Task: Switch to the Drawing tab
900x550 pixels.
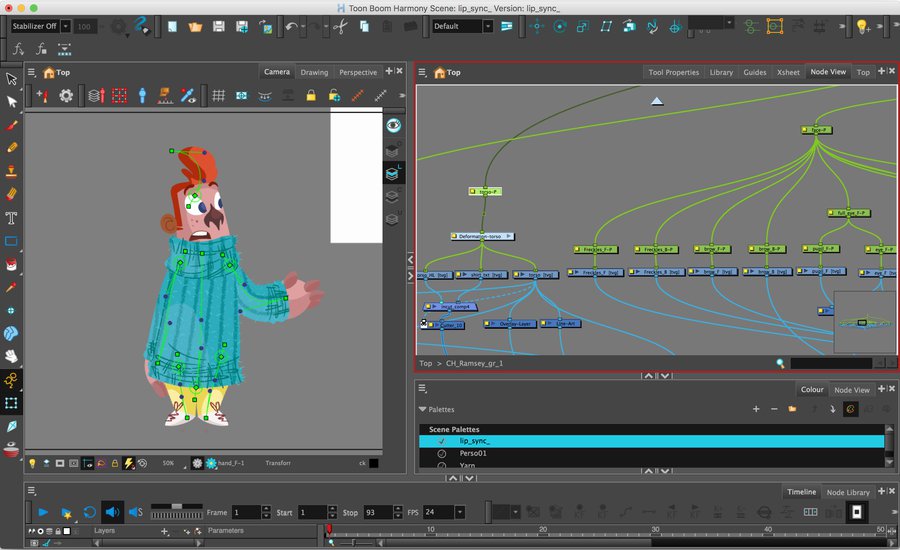Action: click(314, 72)
